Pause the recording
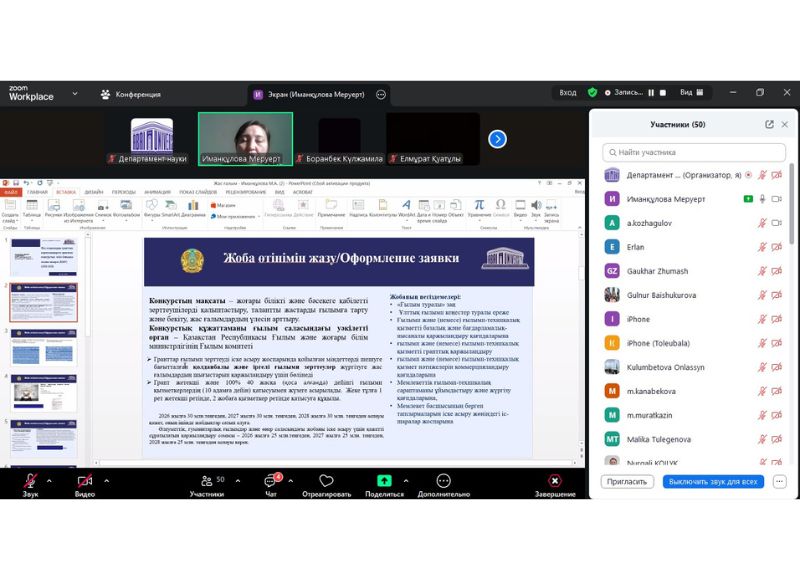Screen dimensions: 800x580 pos(651,93)
